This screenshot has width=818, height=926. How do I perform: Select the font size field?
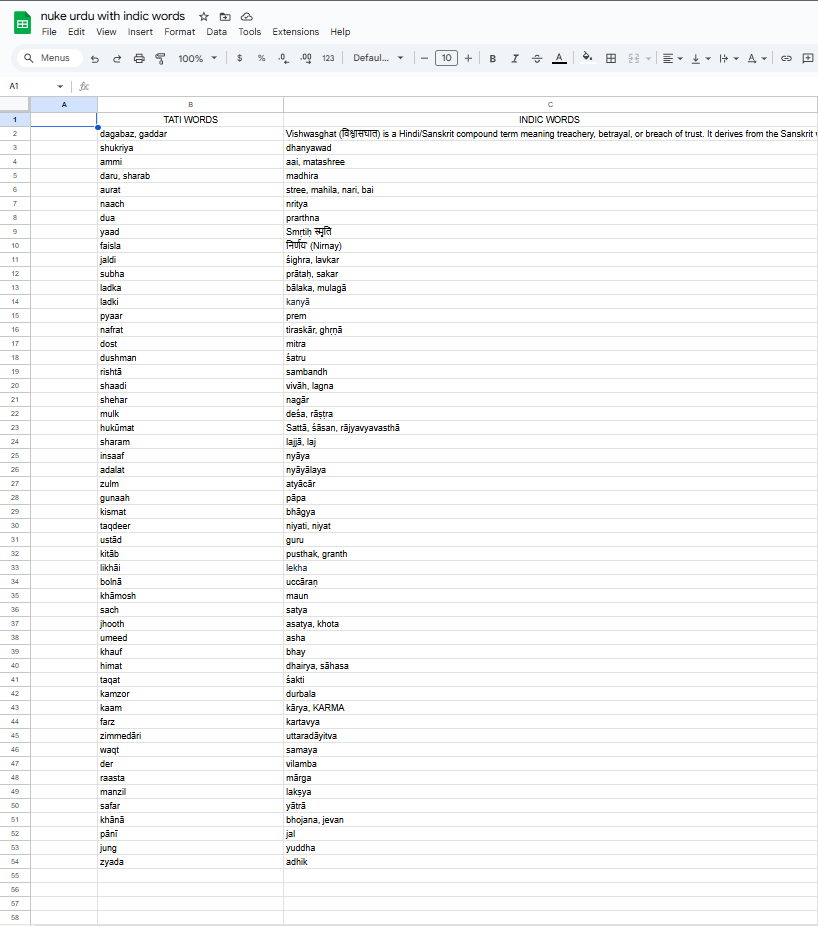coord(447,58)
